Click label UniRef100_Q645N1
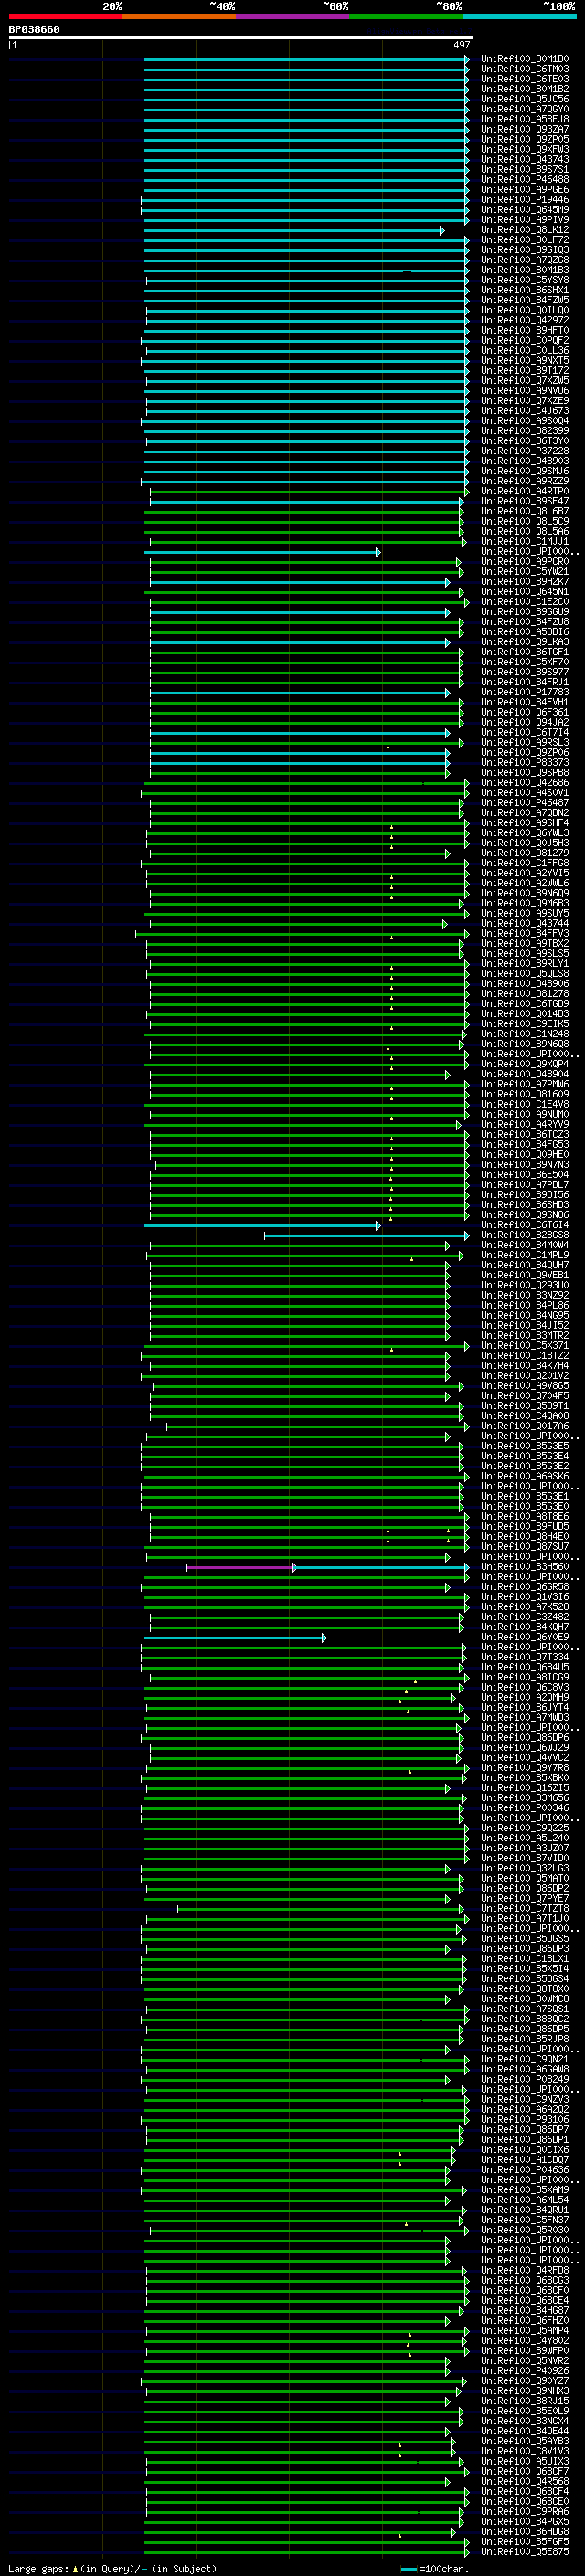Screen dimensions: 585x2576 pos(524,592)
